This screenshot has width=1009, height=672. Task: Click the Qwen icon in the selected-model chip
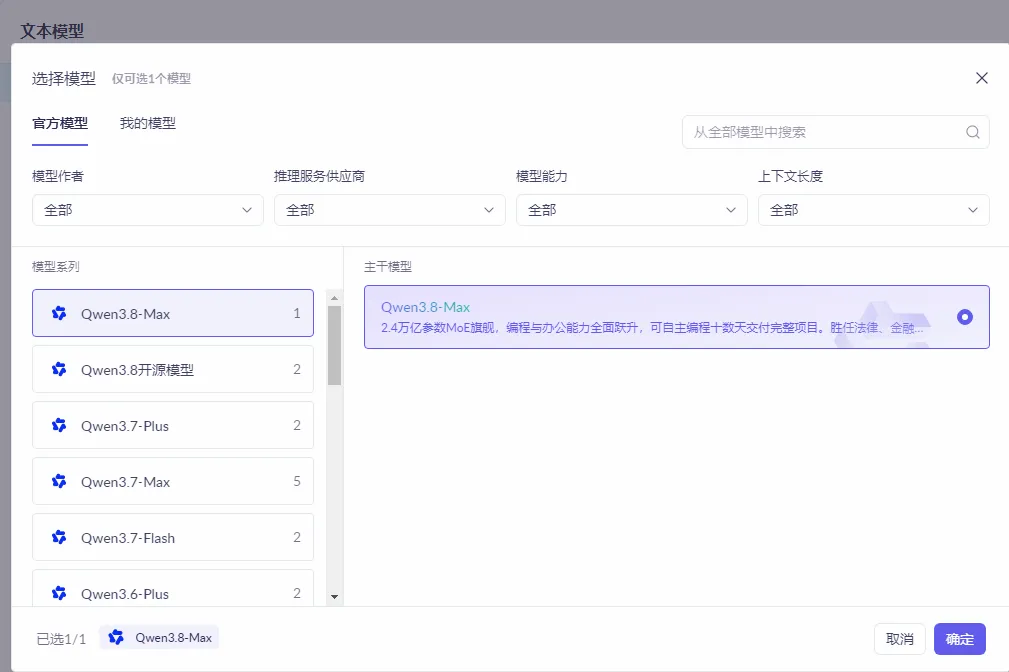116,637
